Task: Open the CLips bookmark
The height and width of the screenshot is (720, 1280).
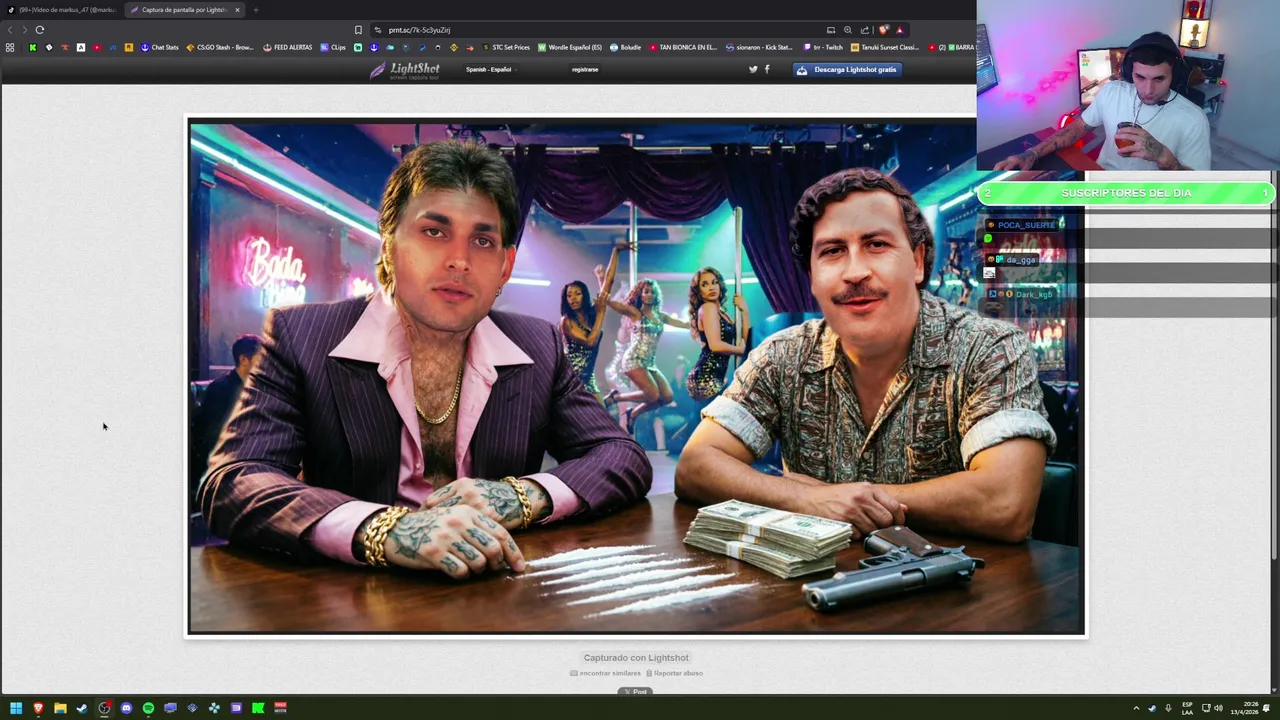Action: (333, 47)
